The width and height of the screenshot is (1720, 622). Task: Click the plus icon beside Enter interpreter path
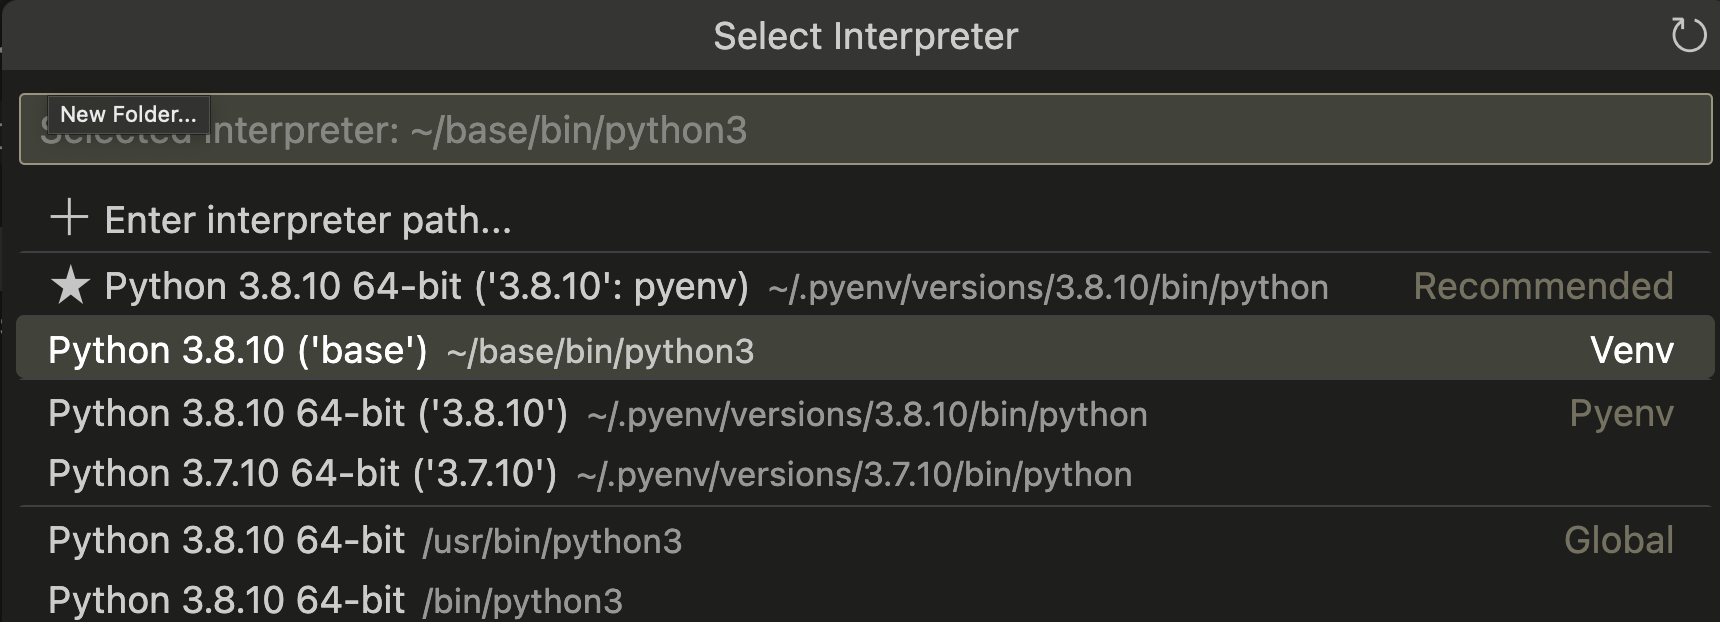pyautogui.click(x=69, y=218)
